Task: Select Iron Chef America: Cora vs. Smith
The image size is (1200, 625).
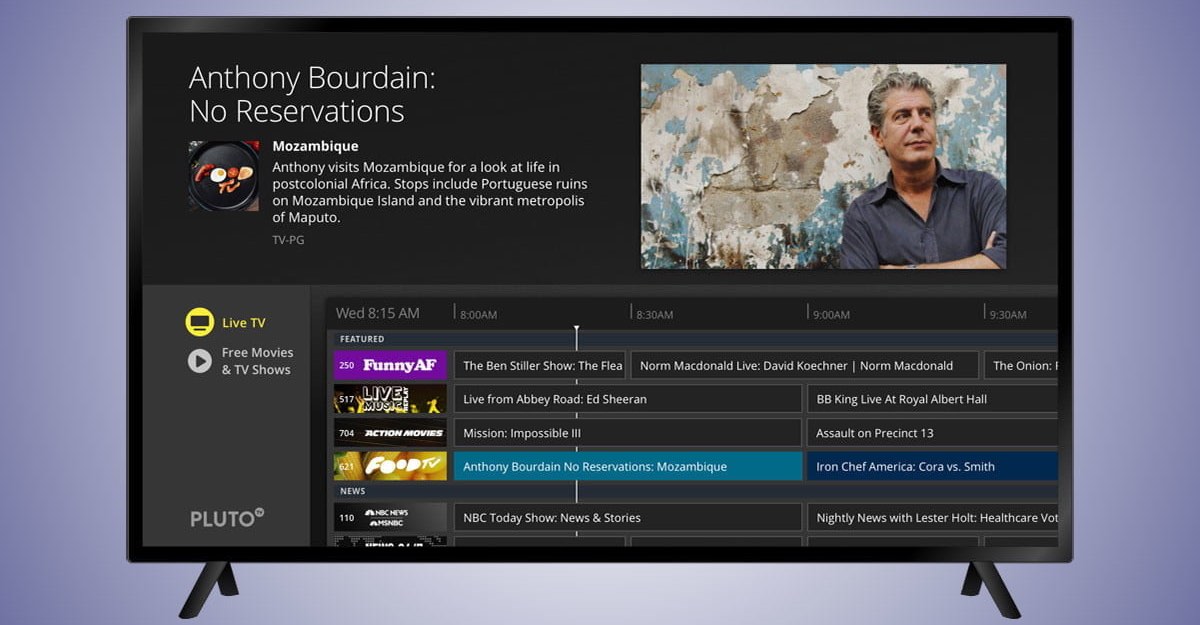Action: pyautogui.click(x=932, y=466)
